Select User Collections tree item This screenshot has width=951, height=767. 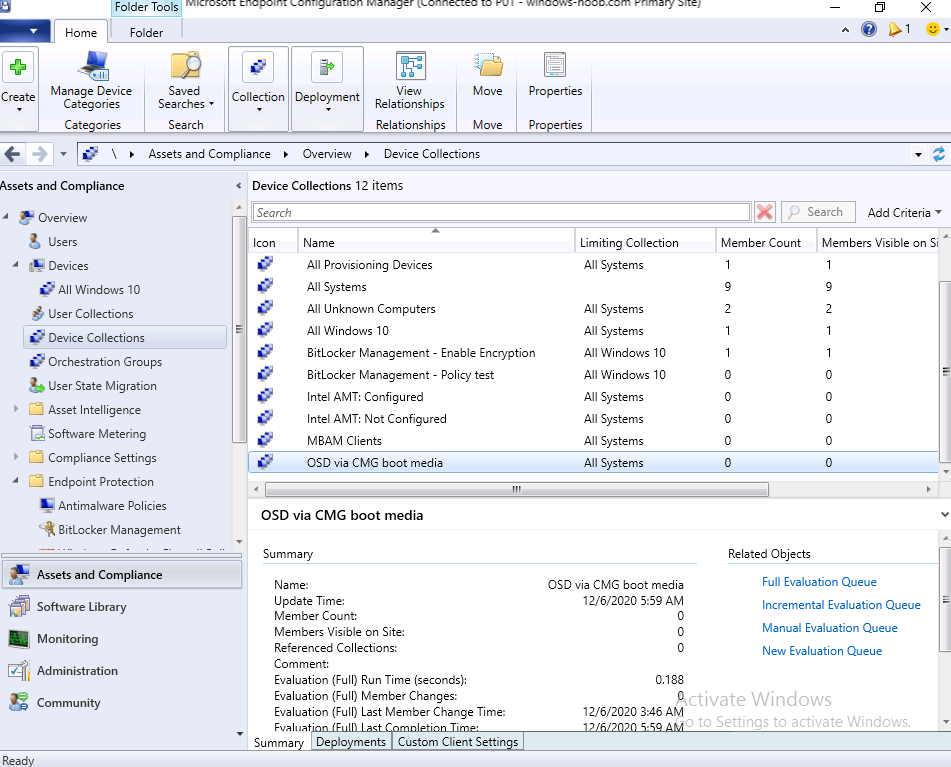(90, 313)
